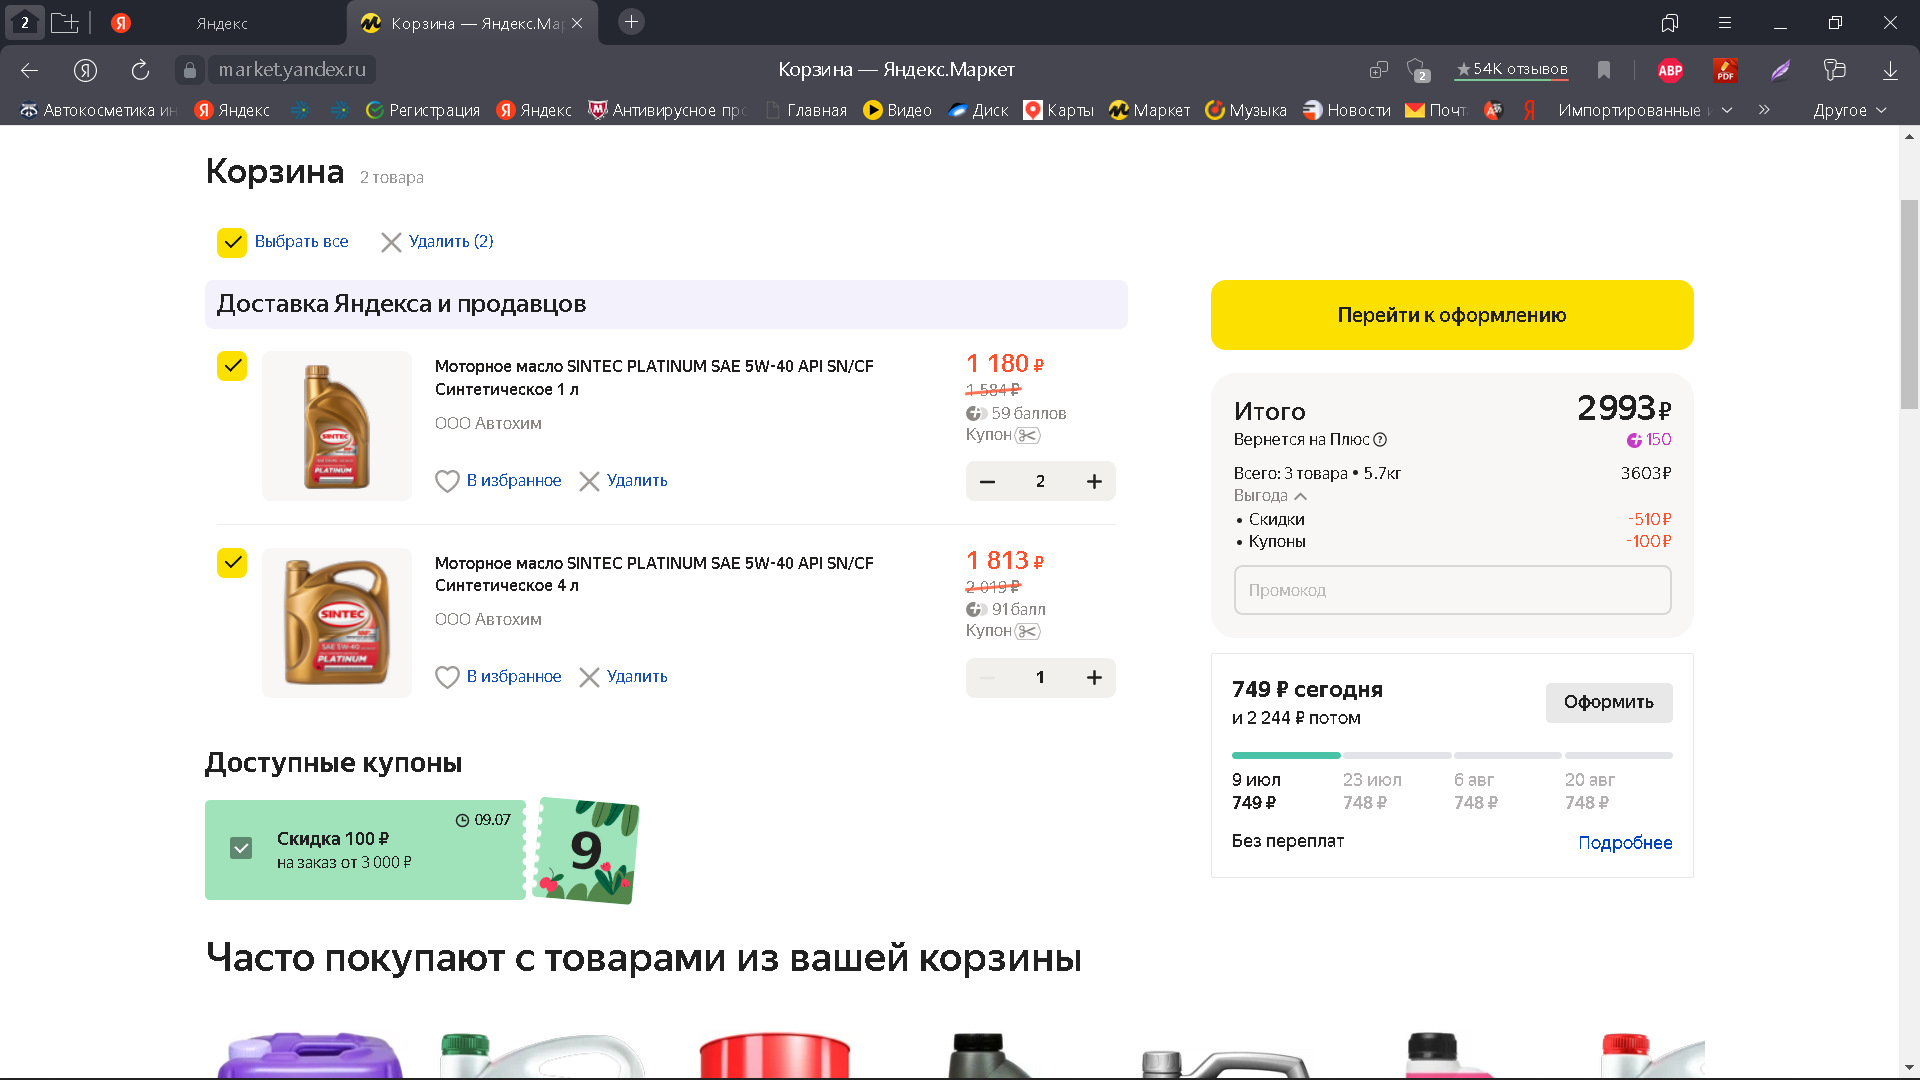The image size is (1920, 1080).
Task: Open the tab counter showing 2
Action: [x=25, y=22]
